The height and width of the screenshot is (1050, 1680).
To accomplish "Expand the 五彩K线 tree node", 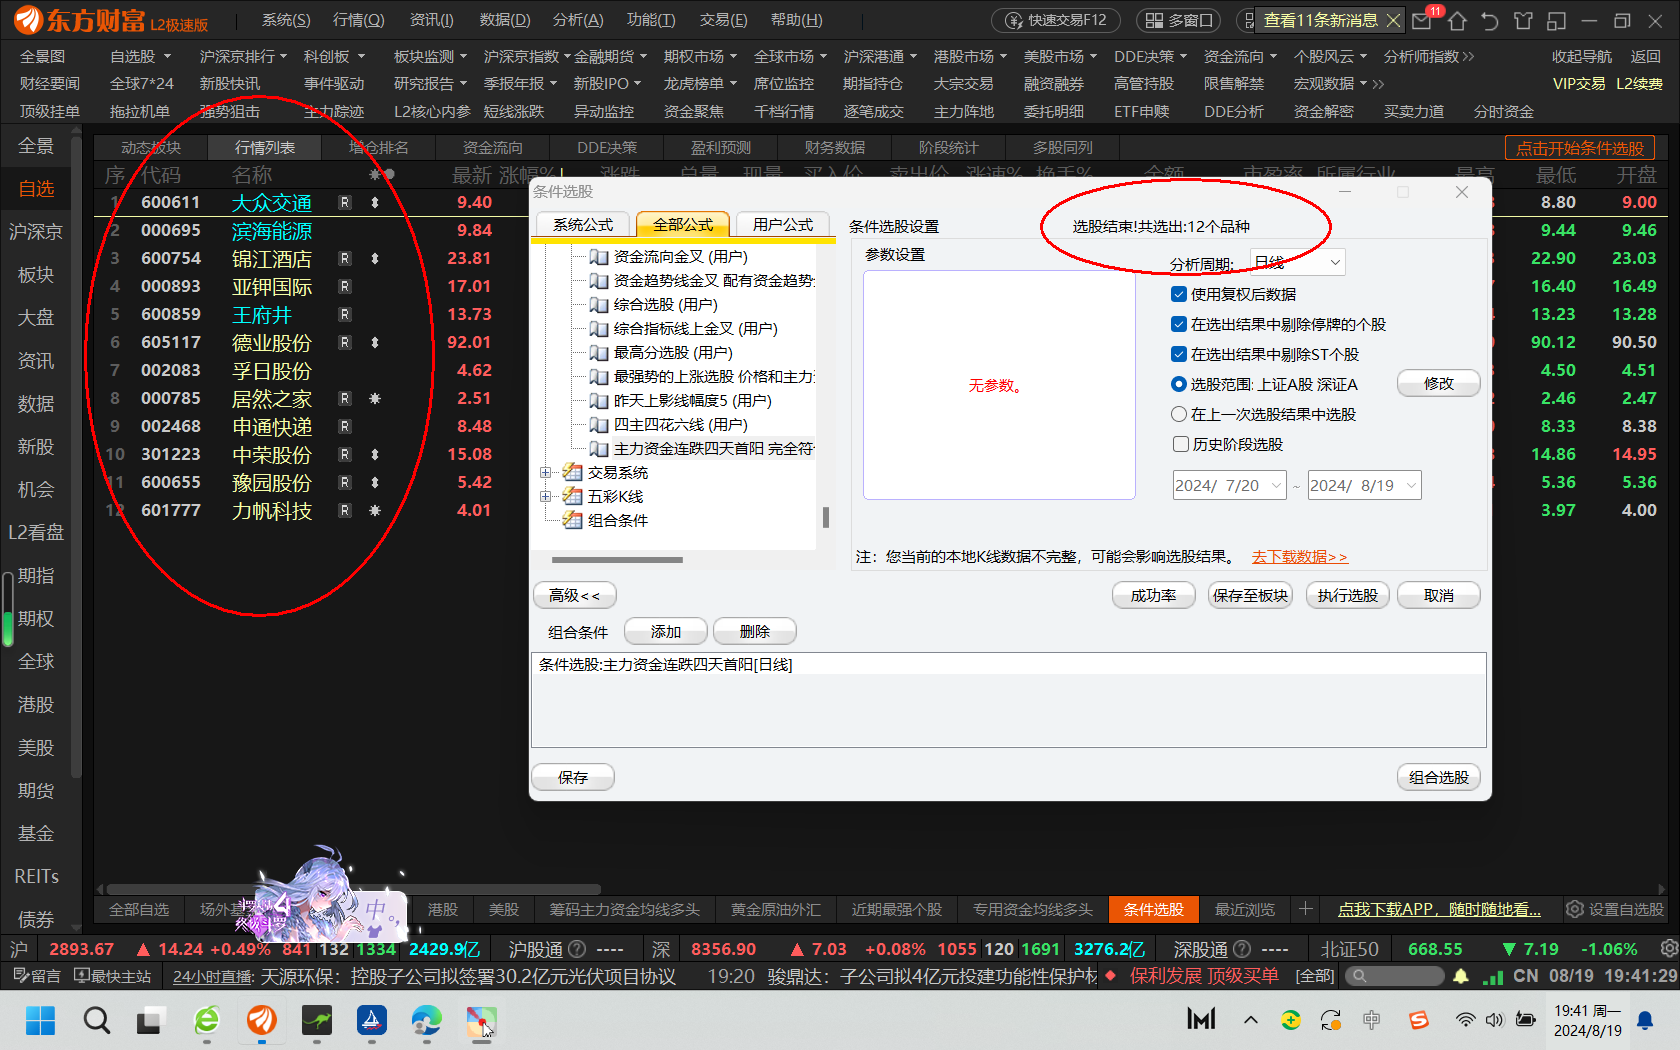I will (x=545, y=496).
